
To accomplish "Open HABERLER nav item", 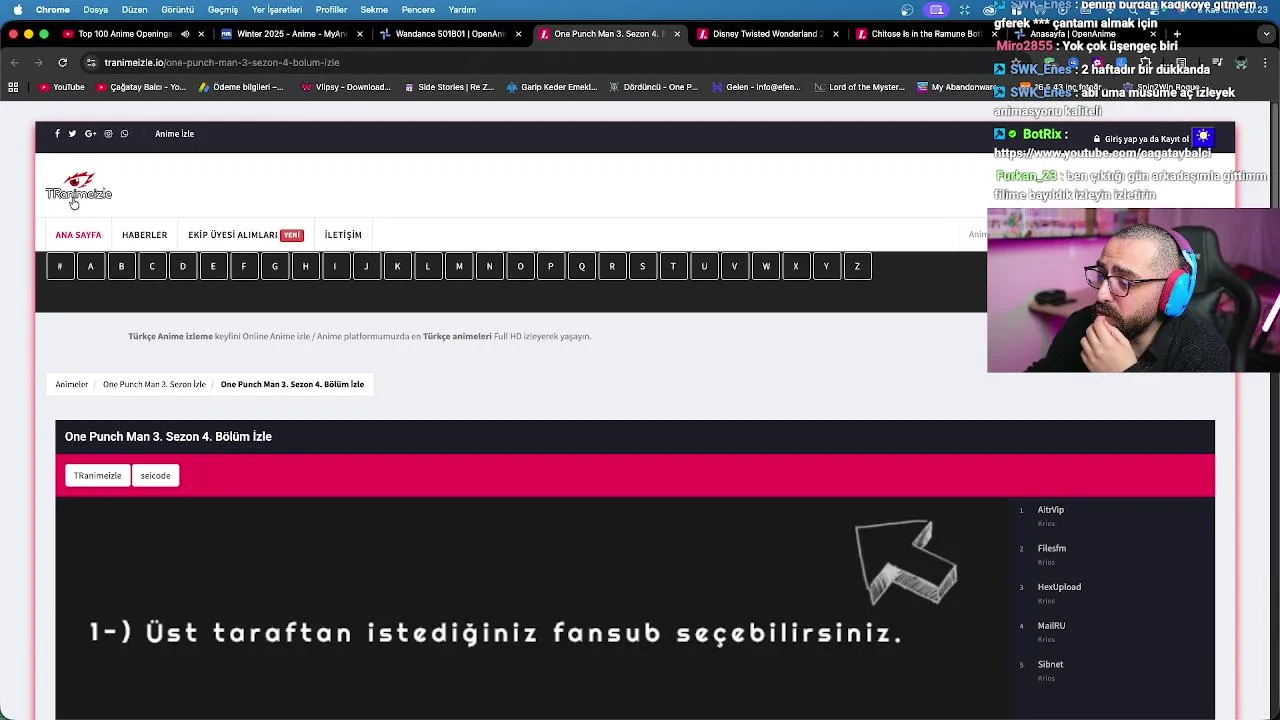I will tap(144, 235).
